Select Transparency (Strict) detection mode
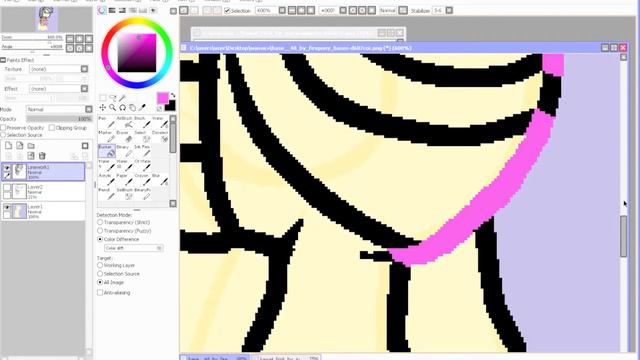Image resolution: width=640 pixels, height=360 pixels. 100,222
